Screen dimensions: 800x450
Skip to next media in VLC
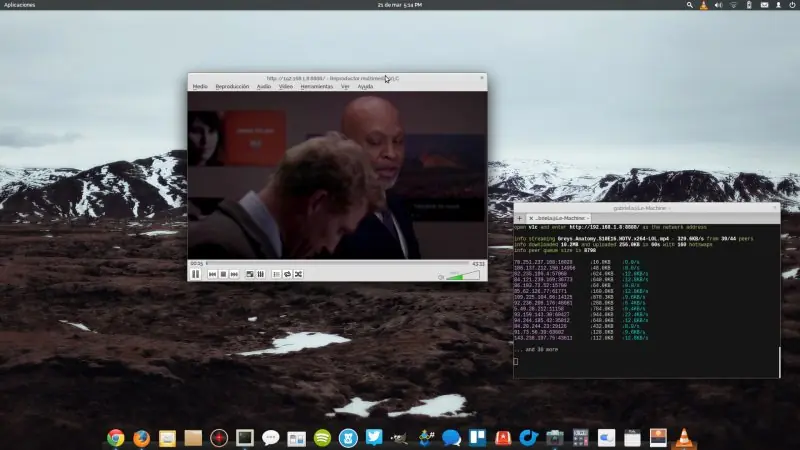tap(234, 274)
